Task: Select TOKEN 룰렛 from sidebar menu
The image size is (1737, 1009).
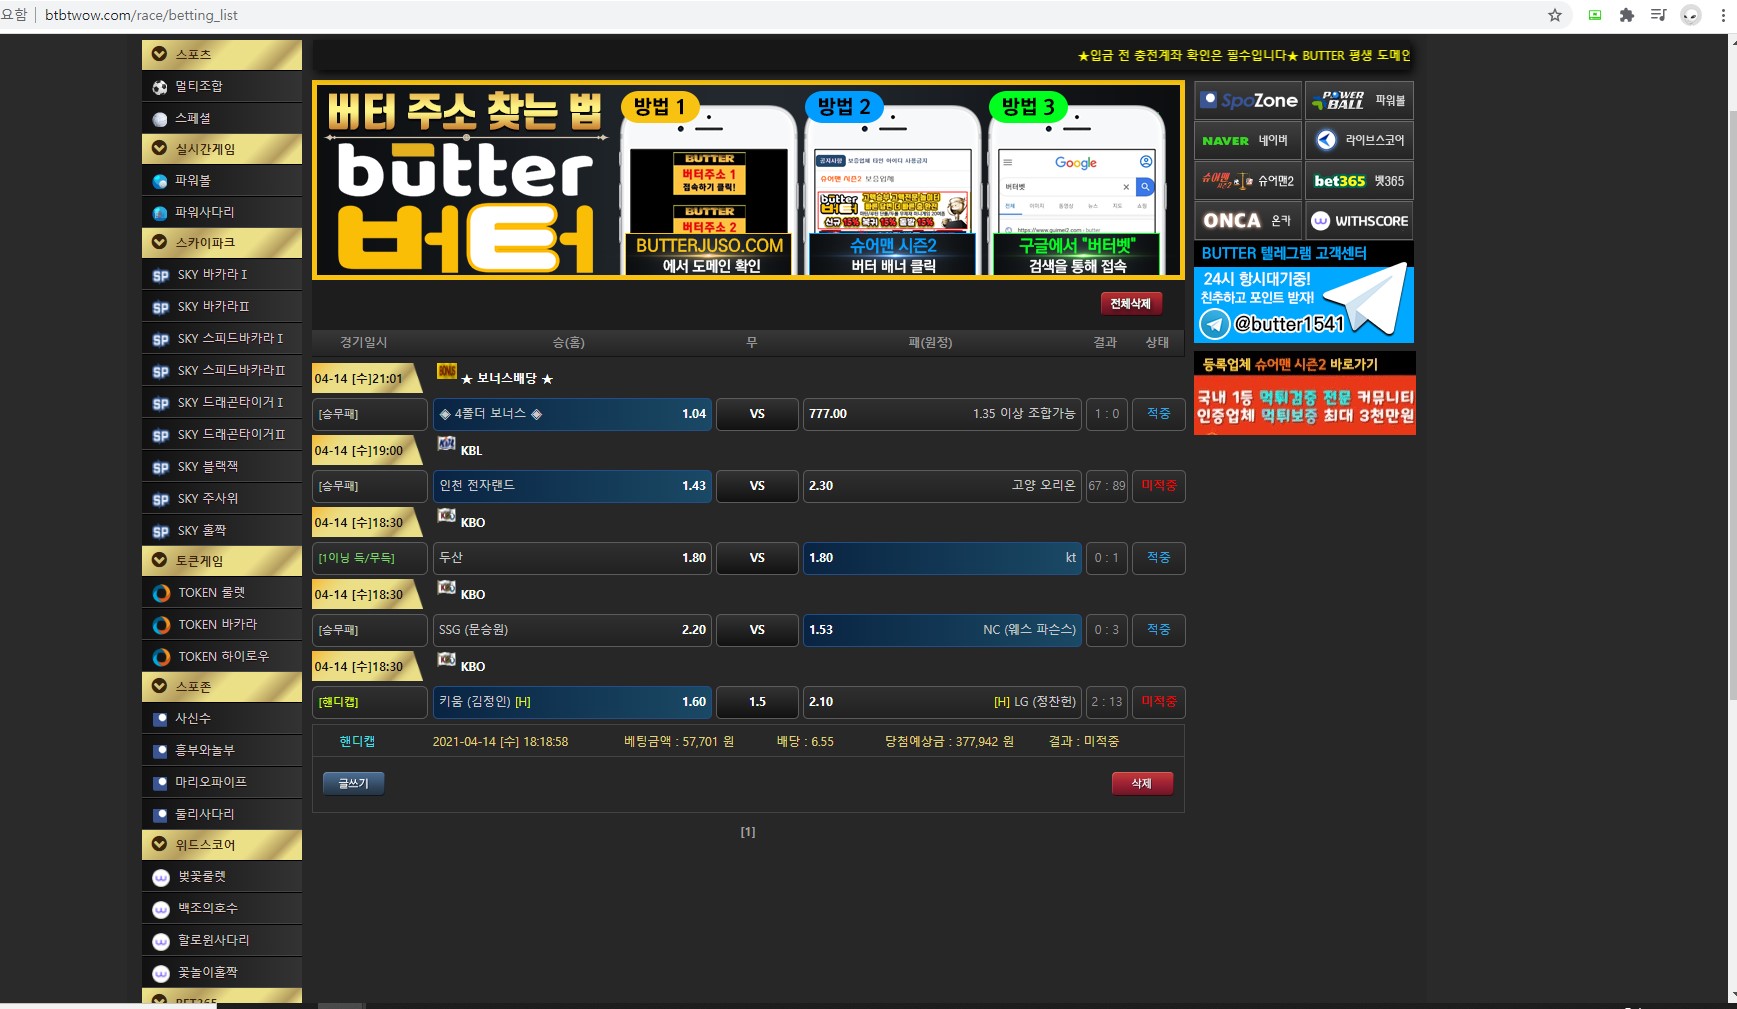Action: pyautogui.click(x=222, y=593)
